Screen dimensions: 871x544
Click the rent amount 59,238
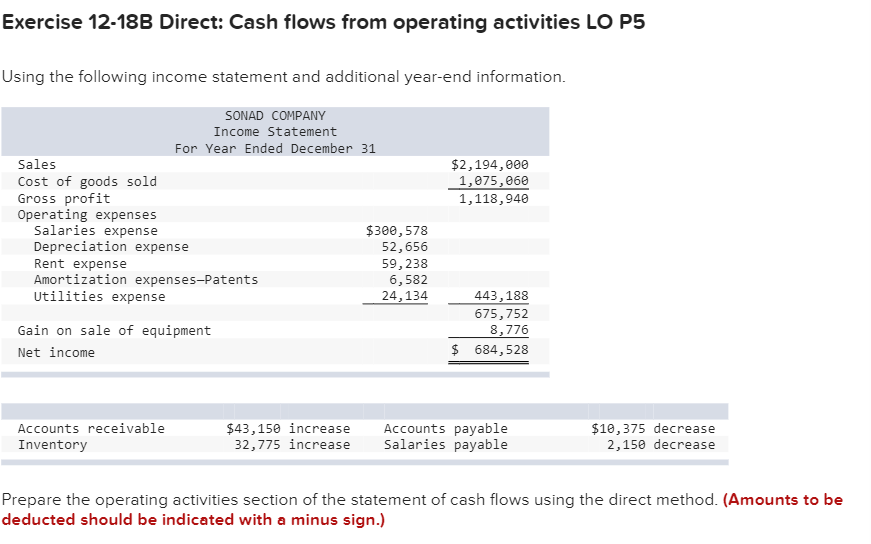[404, 263]
